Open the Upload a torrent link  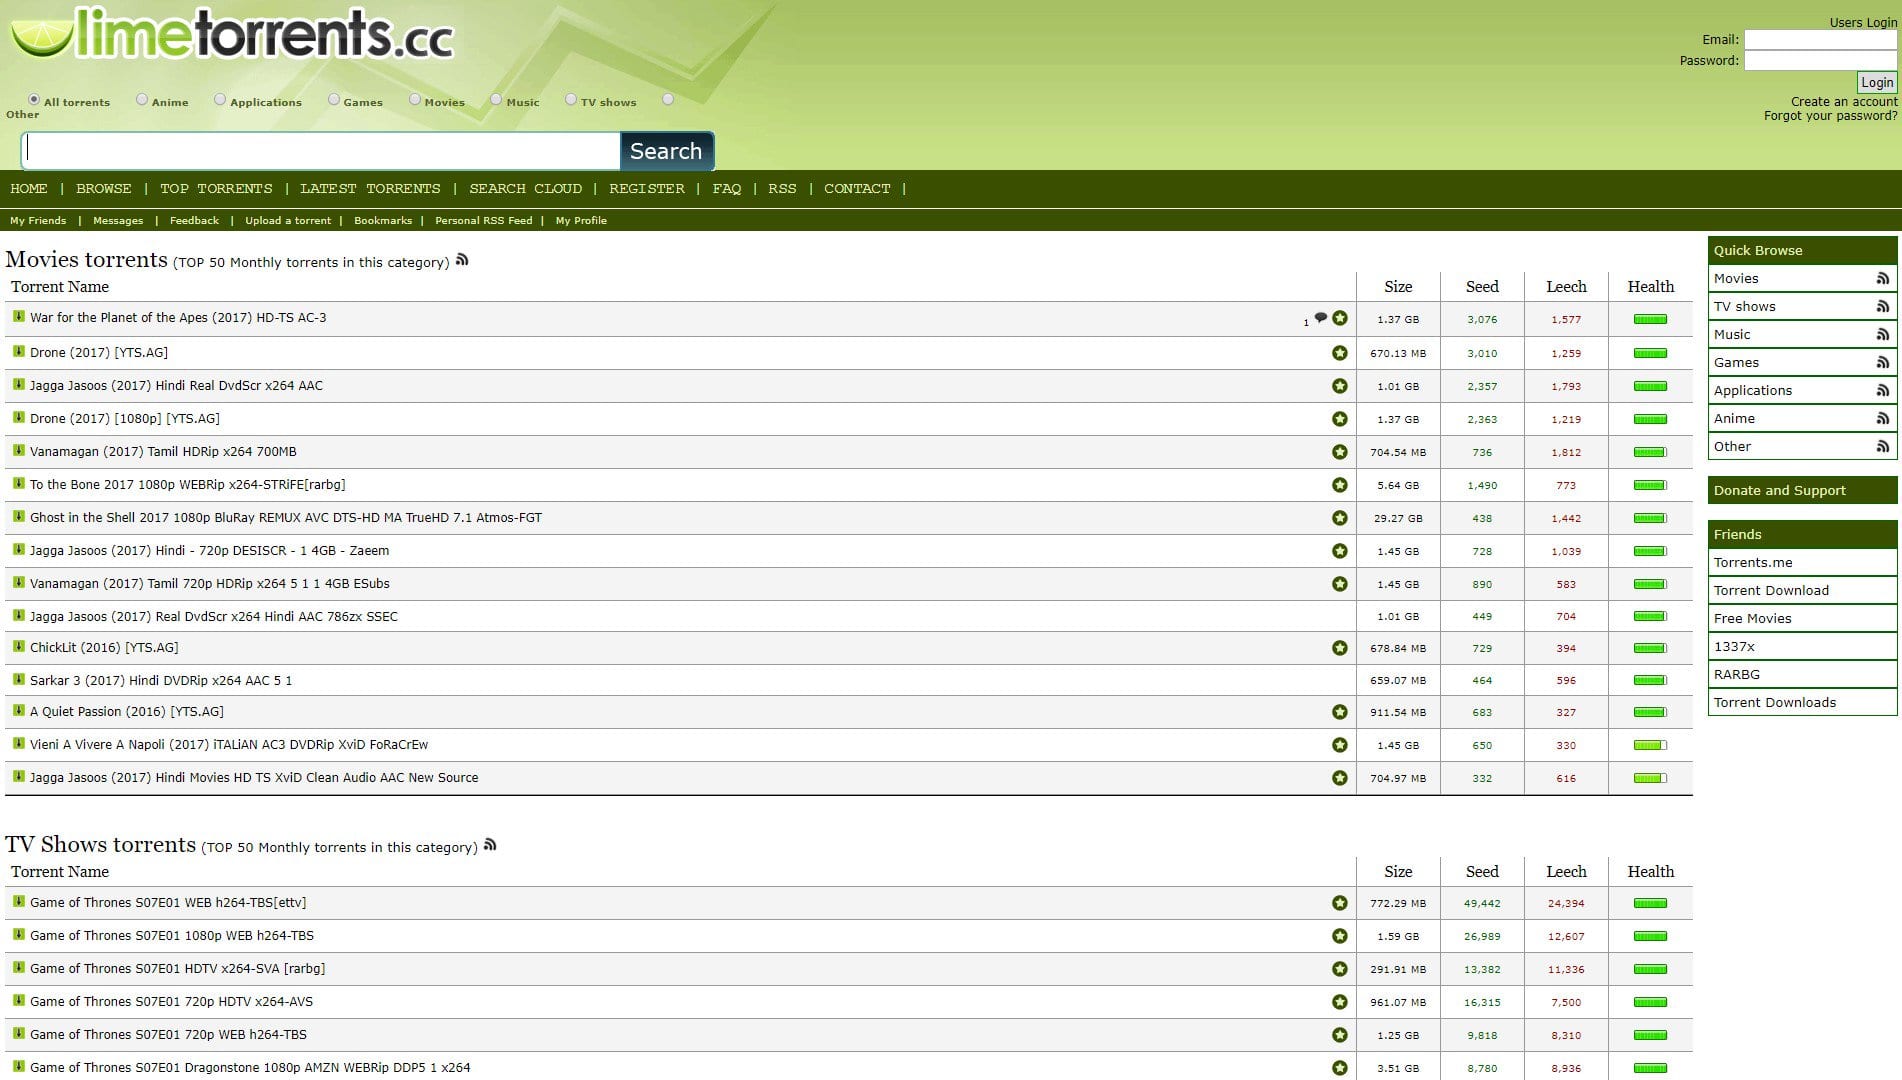pos(288,221)
